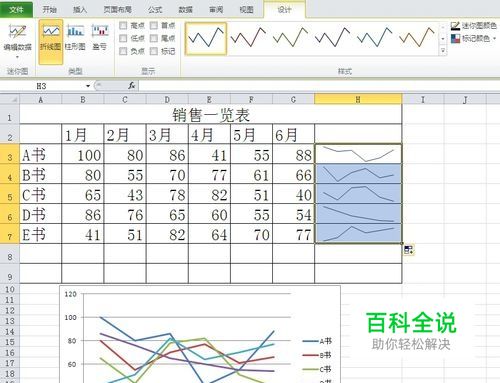Click the Name Box showing H3

click(x=42, y=86)
